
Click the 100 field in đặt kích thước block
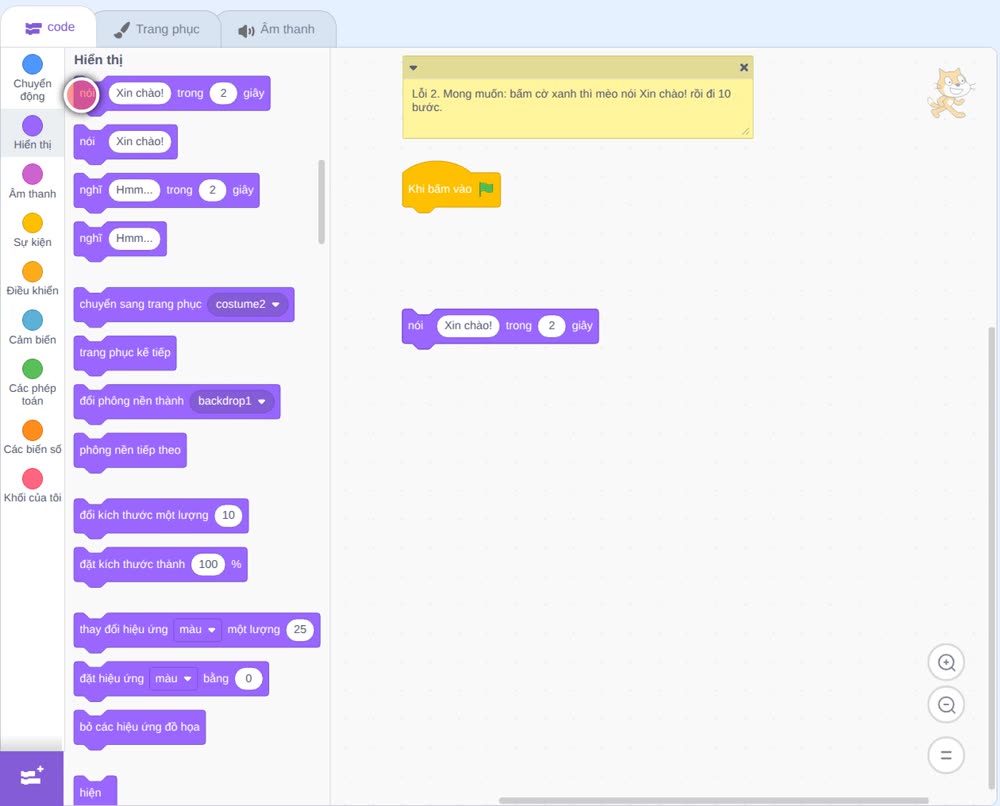pyautogui.click(x=209, y=564)
